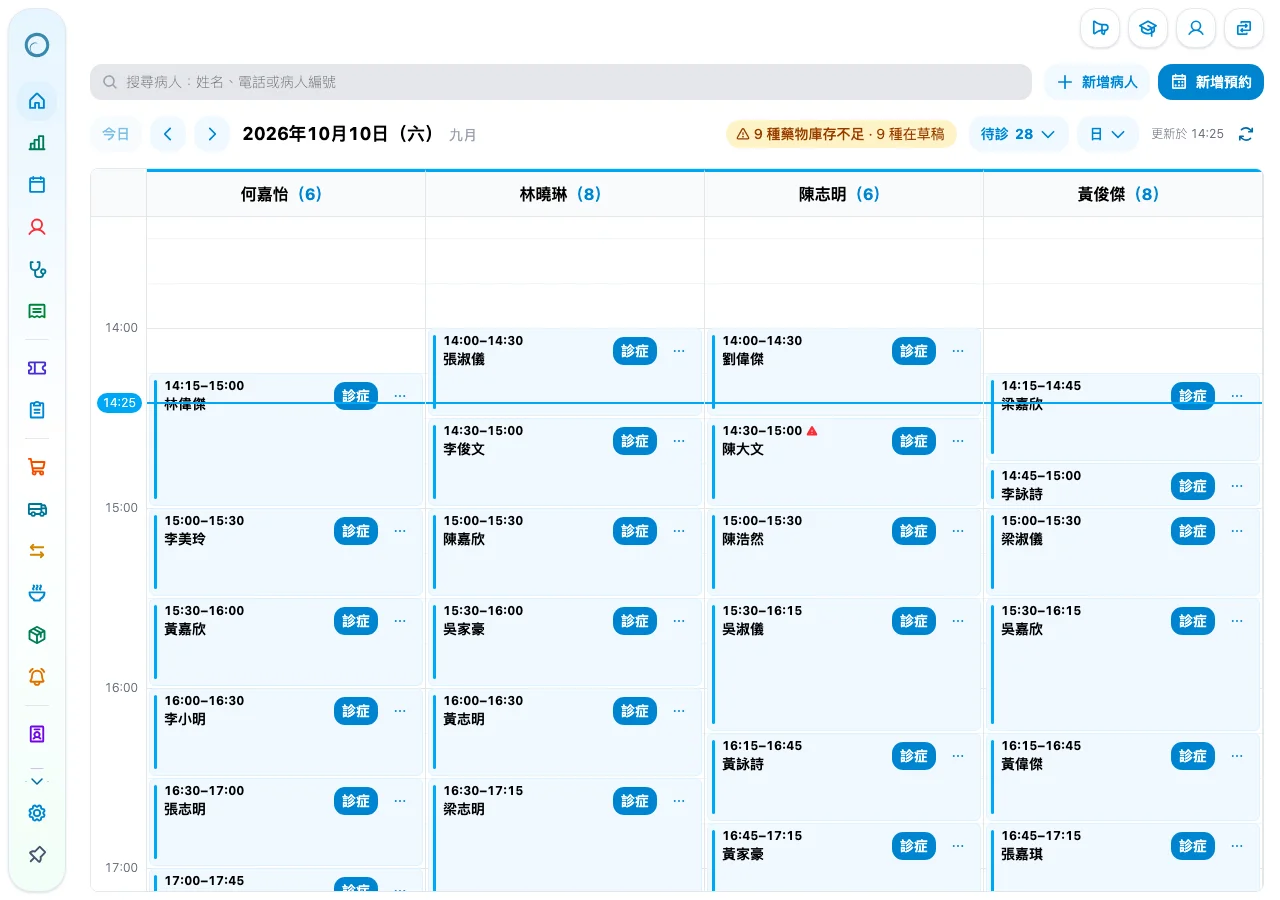
Task: Select the stethoscope icon in the sidebar
Action: tap(37, 269)
